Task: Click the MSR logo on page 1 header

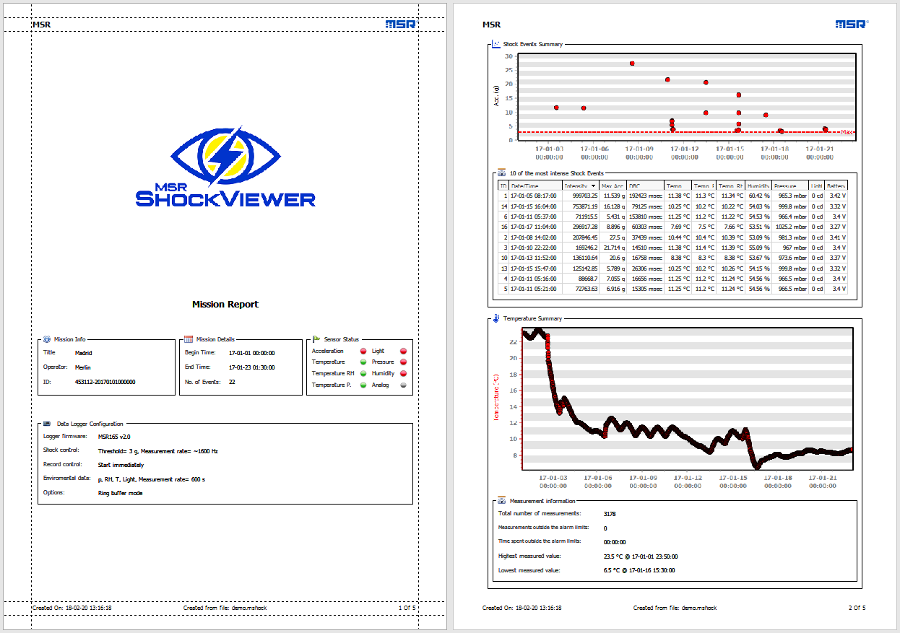Action: tap(400, 24)
